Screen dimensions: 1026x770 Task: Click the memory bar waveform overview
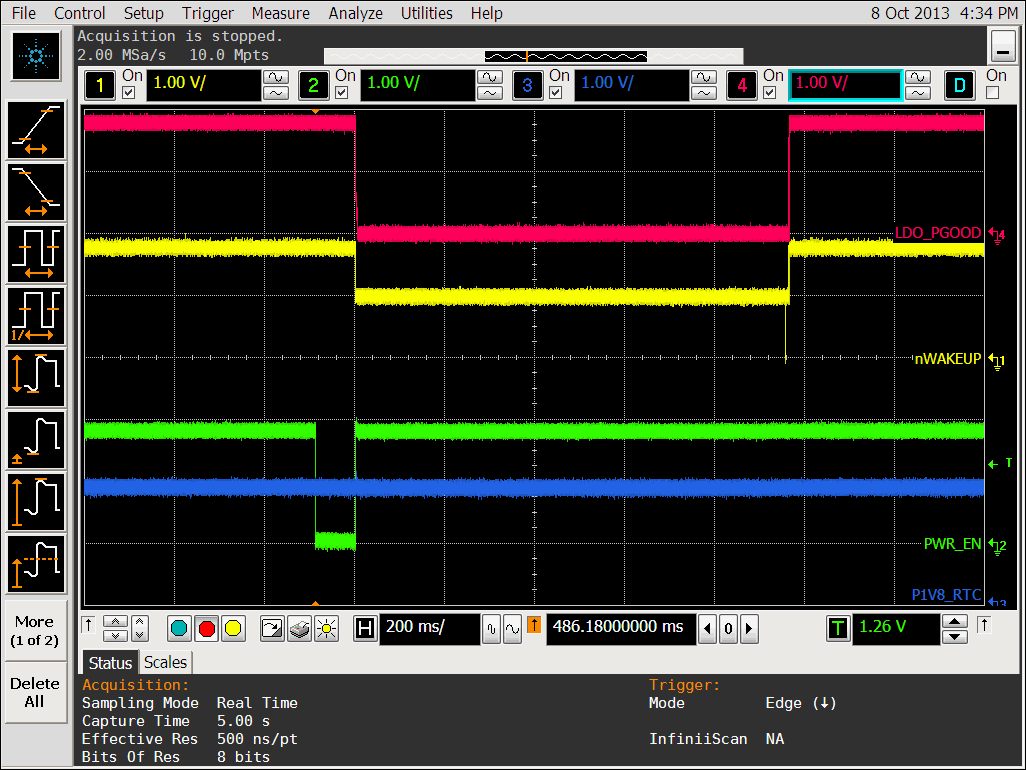[534, 56]
